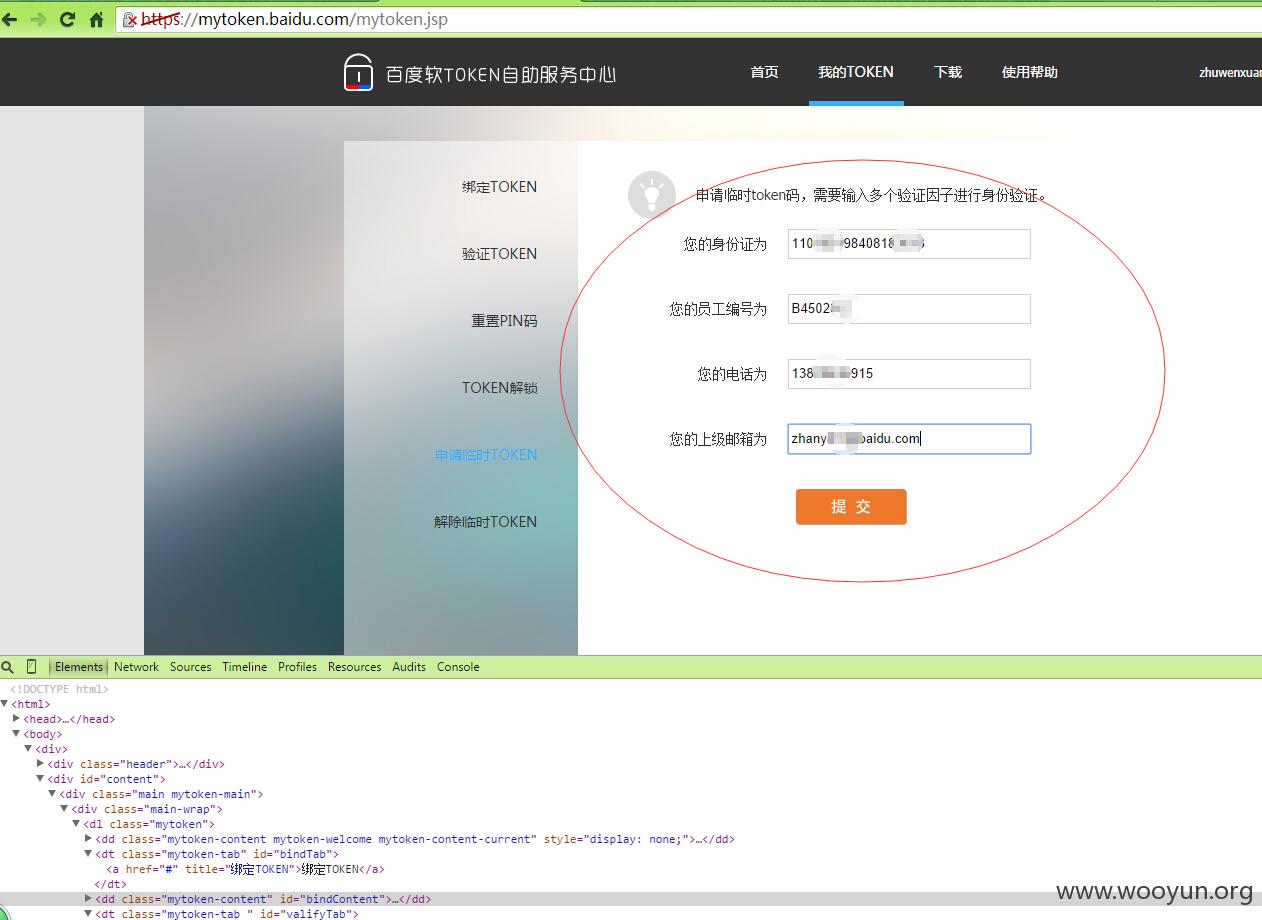Click the browser back arrow

[x=9, y=19]
